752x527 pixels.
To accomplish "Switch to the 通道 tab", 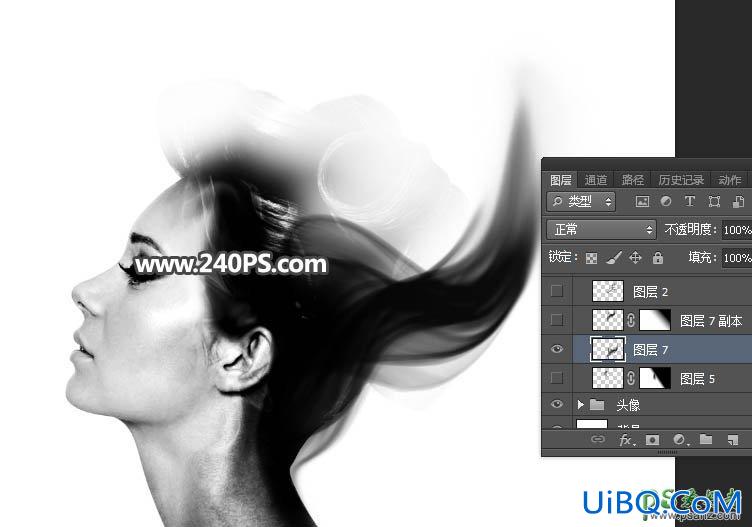I will coord(596,180).
